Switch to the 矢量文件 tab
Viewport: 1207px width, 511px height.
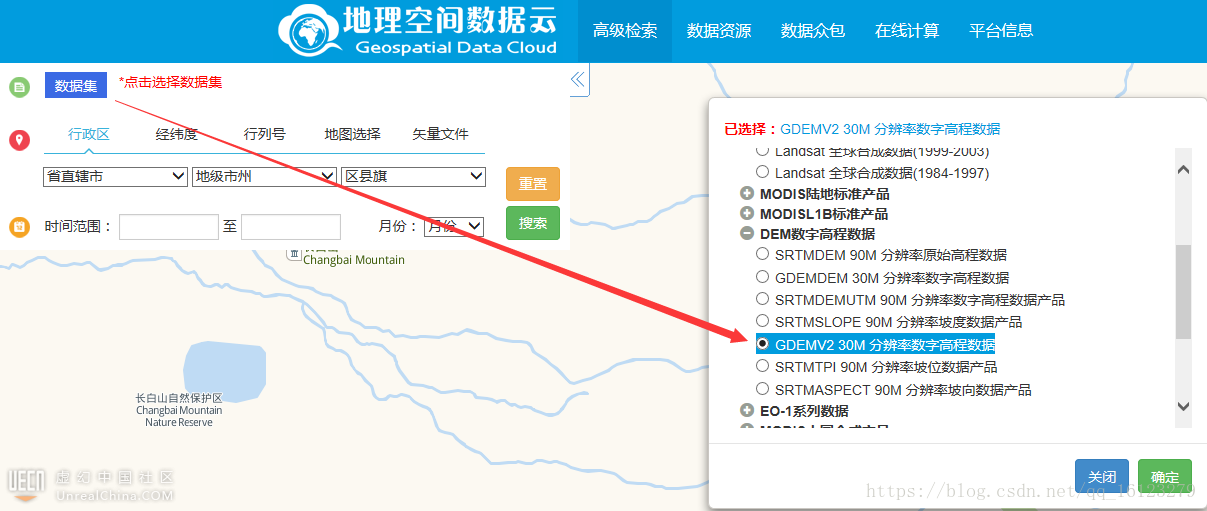pos(440,134)
